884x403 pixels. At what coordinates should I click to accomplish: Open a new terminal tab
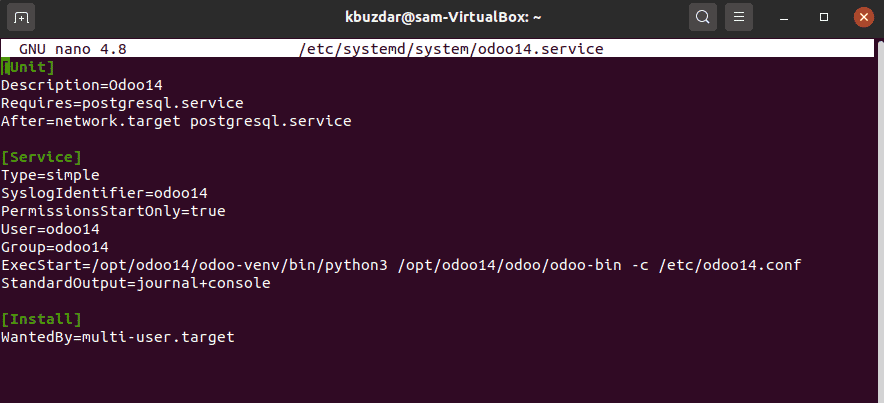click(21, 17)
